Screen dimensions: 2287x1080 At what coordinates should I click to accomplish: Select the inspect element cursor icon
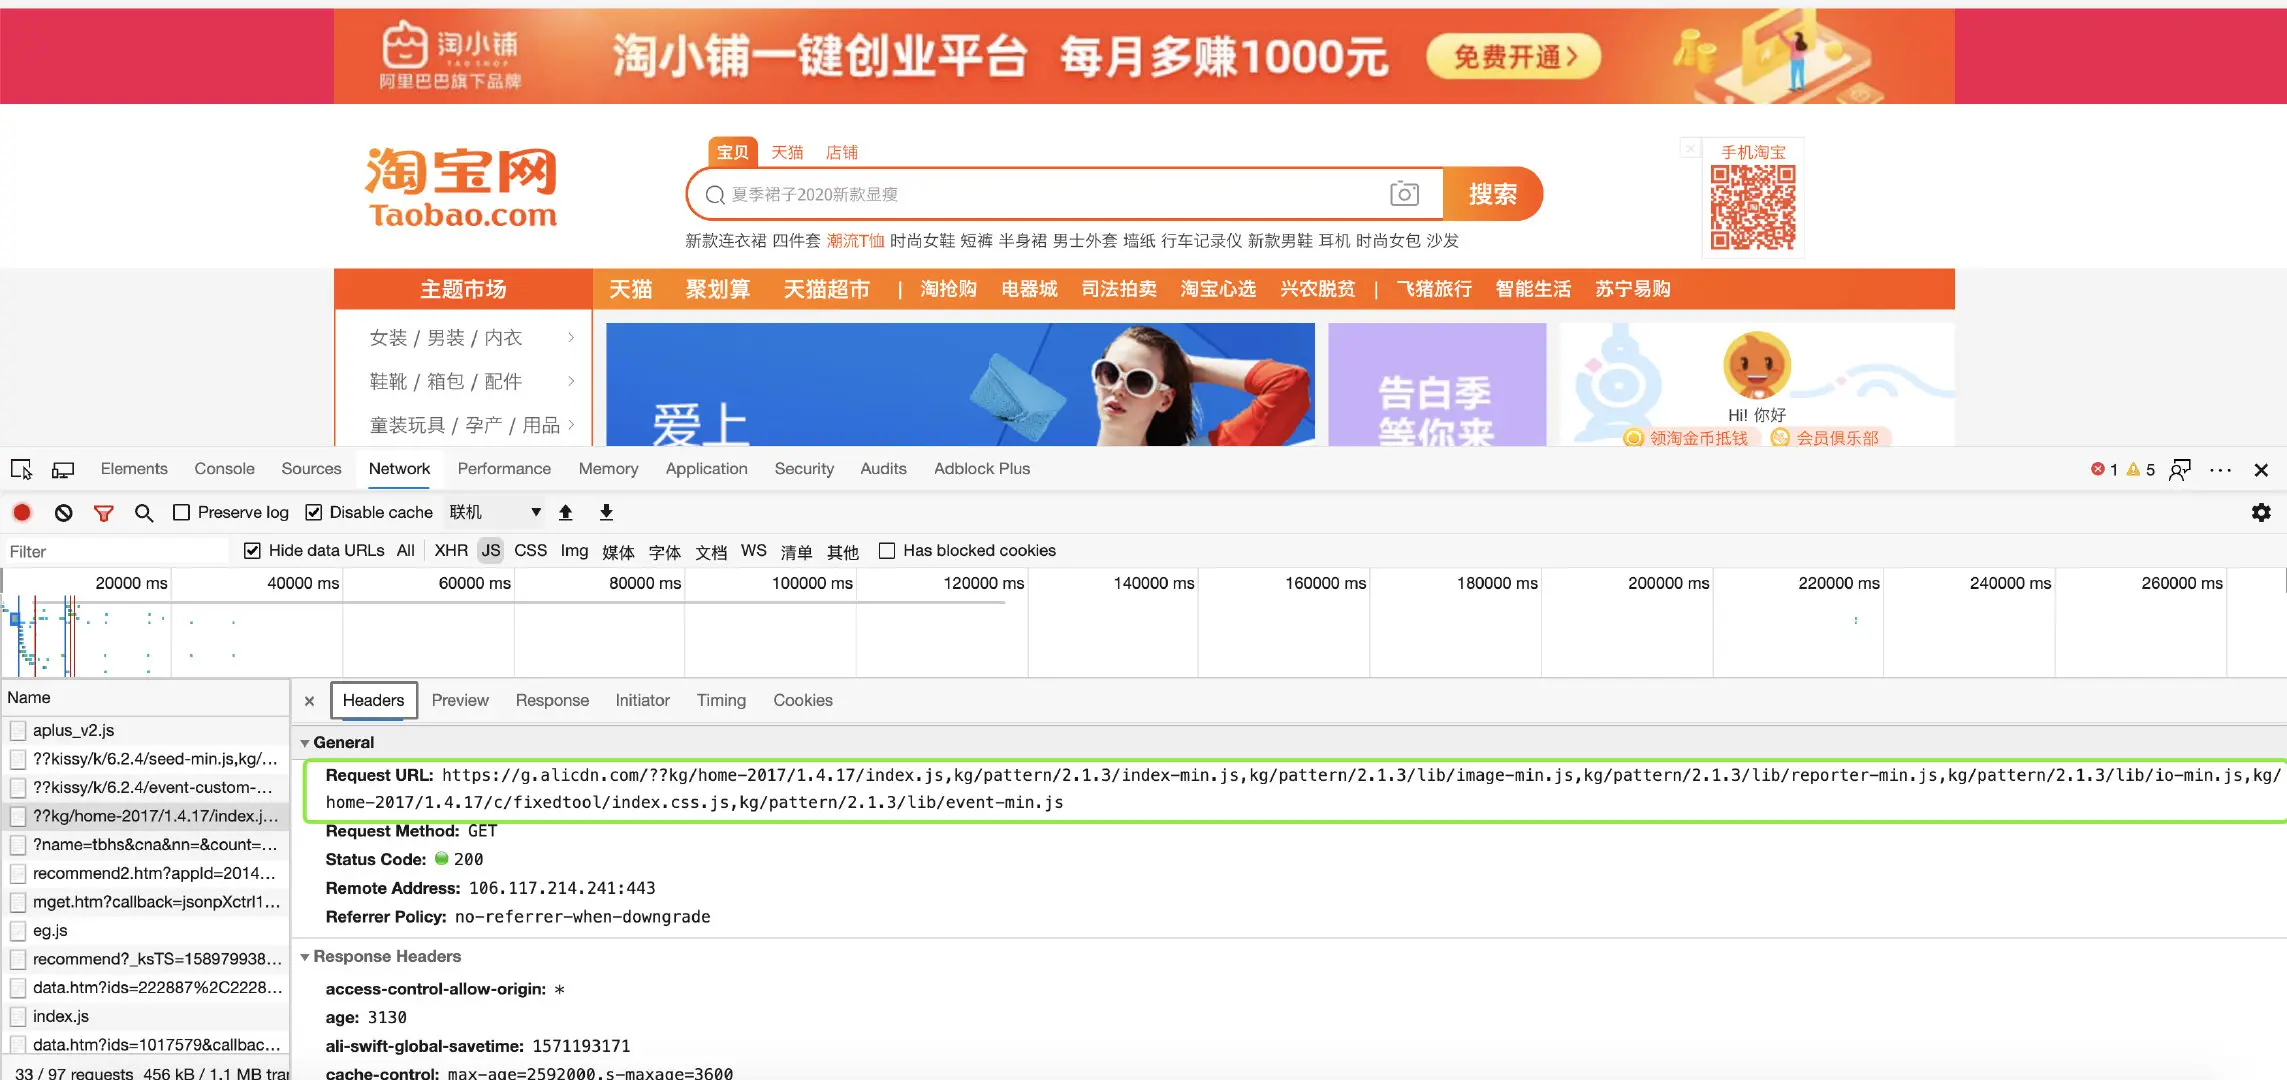point(21,469)
